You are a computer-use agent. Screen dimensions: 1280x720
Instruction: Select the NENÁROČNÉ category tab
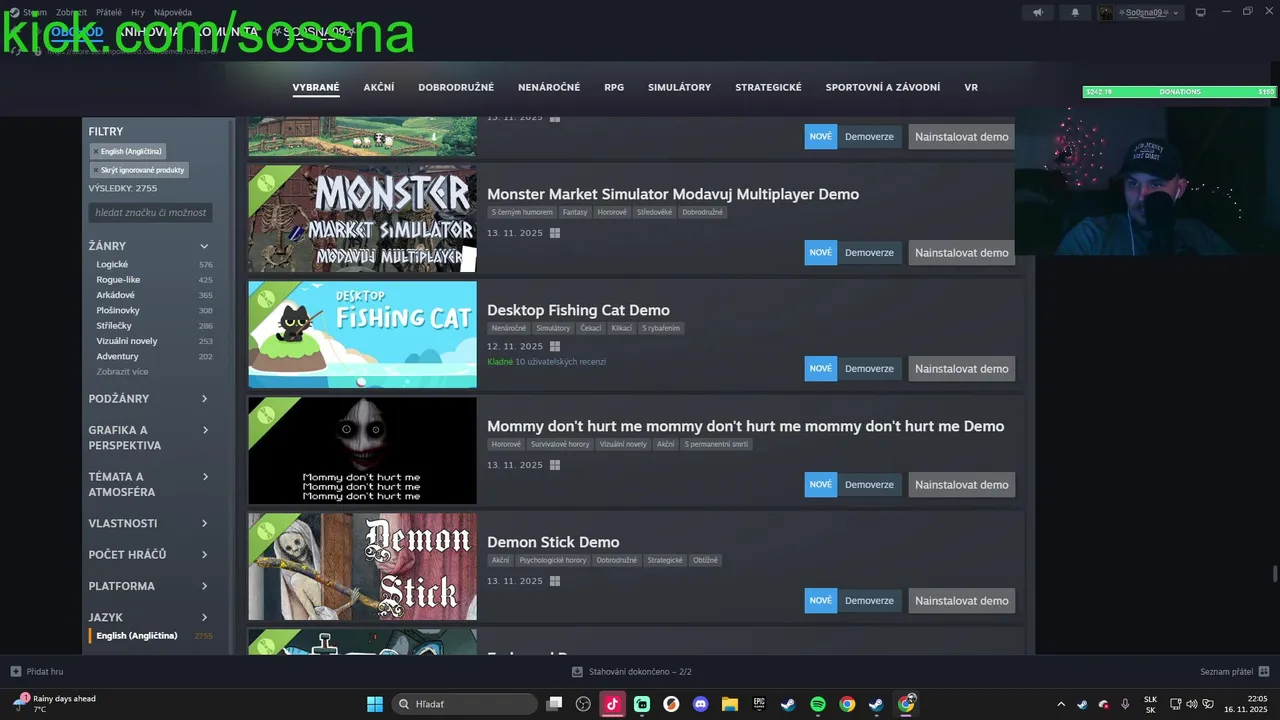tap(549, 88)
